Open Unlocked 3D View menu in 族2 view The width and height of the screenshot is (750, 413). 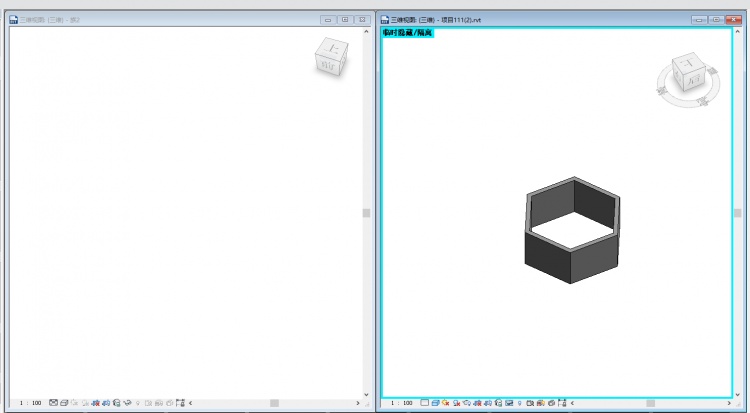pos(116,403)
